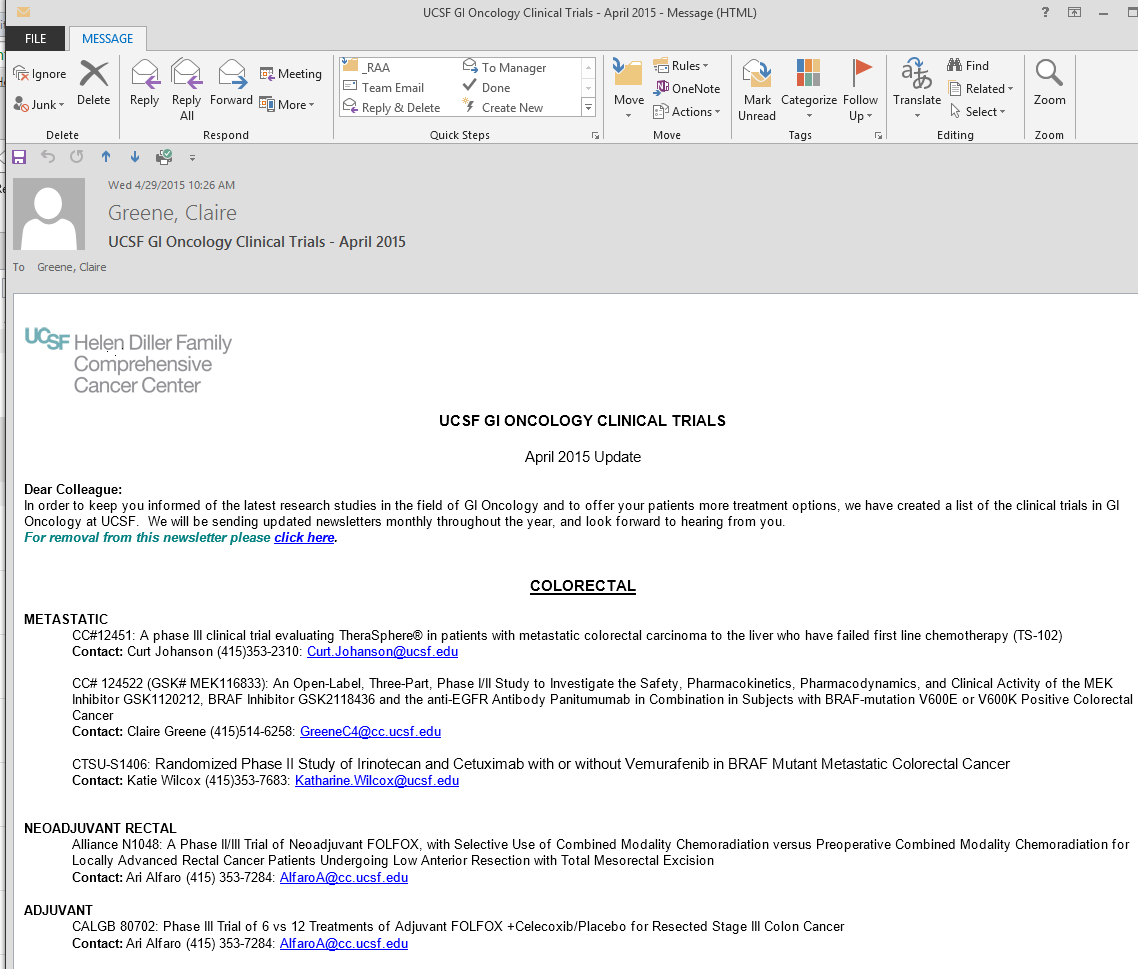Click Find in the Editing group
This screenshot has width=1138, height=969.
coord(967,65)
